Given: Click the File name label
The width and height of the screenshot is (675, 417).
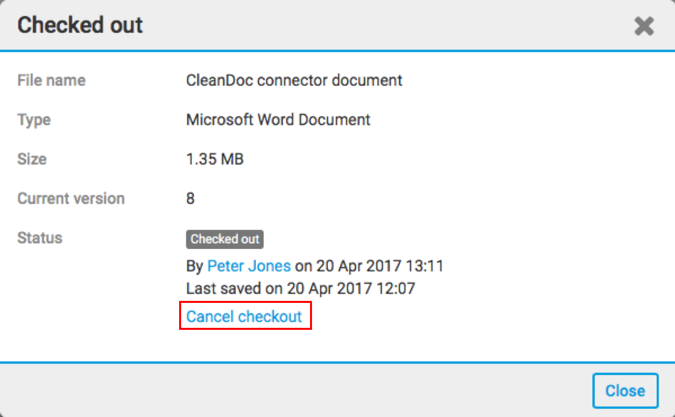Looking at the screenshot, I should [51, 80].
